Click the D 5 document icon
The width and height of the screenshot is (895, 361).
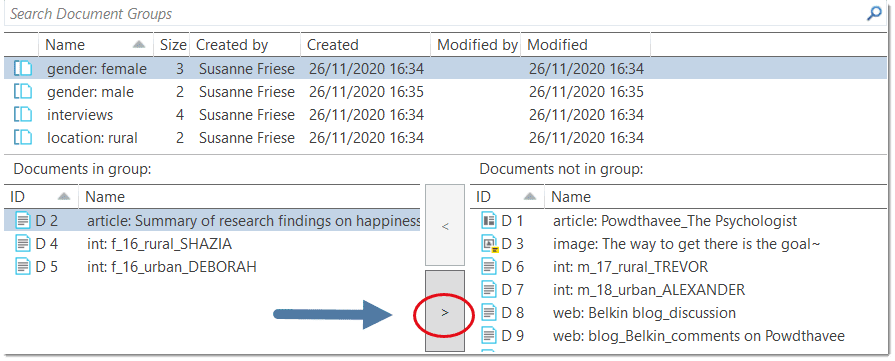point(23,267)
